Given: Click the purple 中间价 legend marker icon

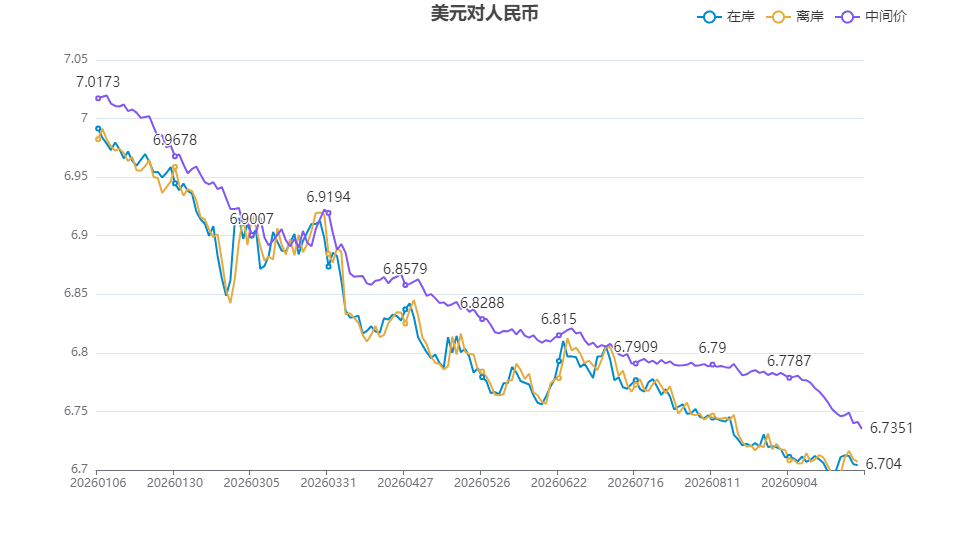Looking at the screenshot, I should tap(847, 17).
